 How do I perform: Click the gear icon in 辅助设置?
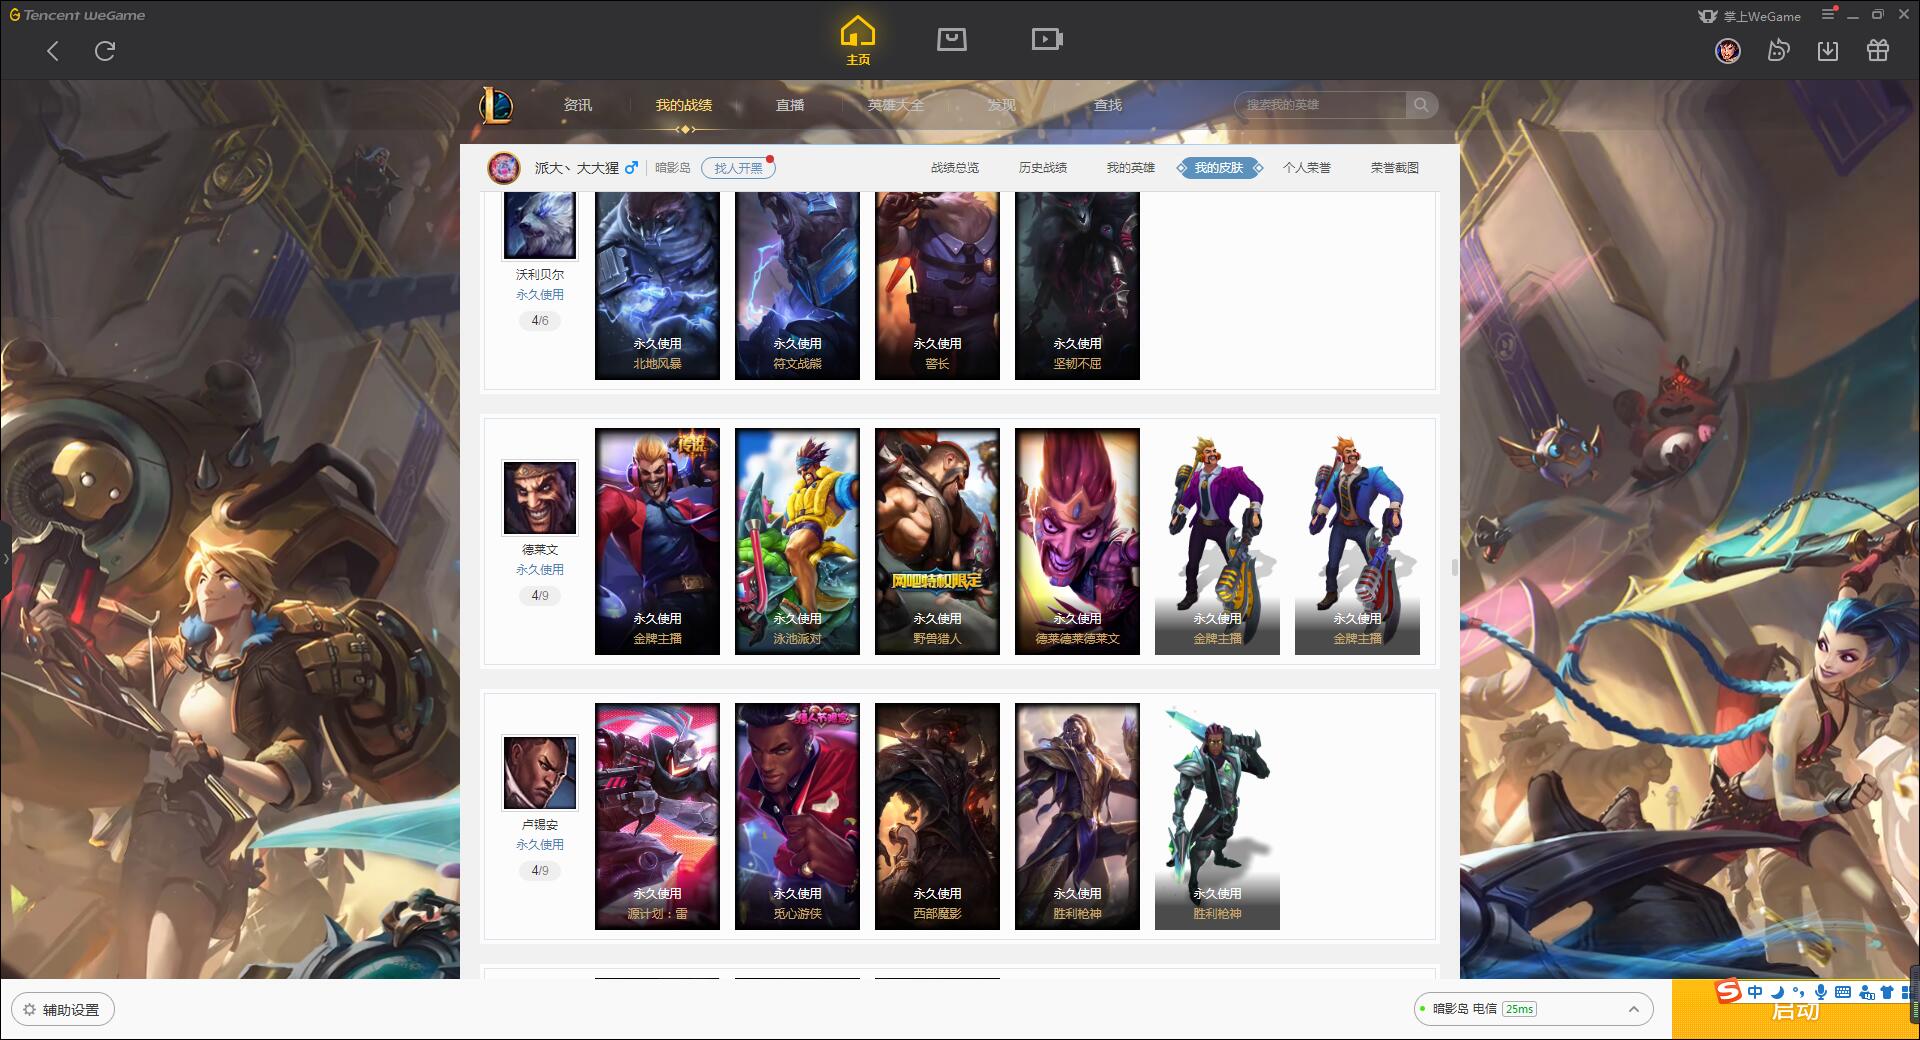click(x=29, y=1009)
